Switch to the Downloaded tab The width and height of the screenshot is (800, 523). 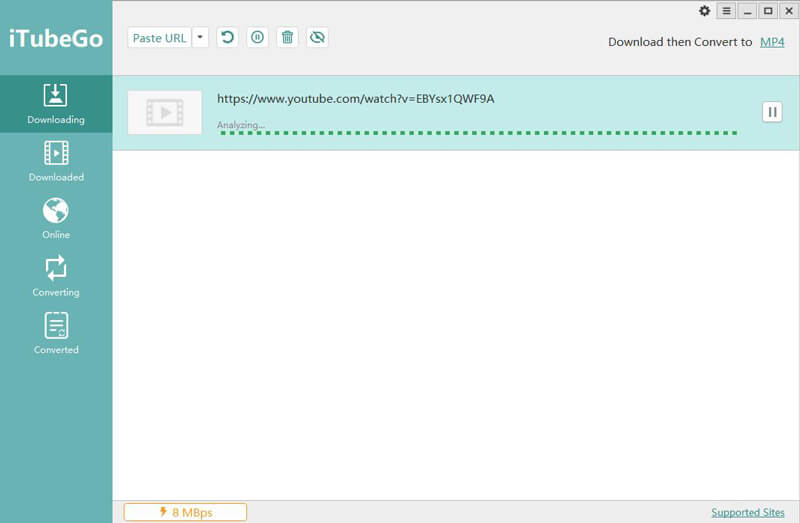coord(56,161)
